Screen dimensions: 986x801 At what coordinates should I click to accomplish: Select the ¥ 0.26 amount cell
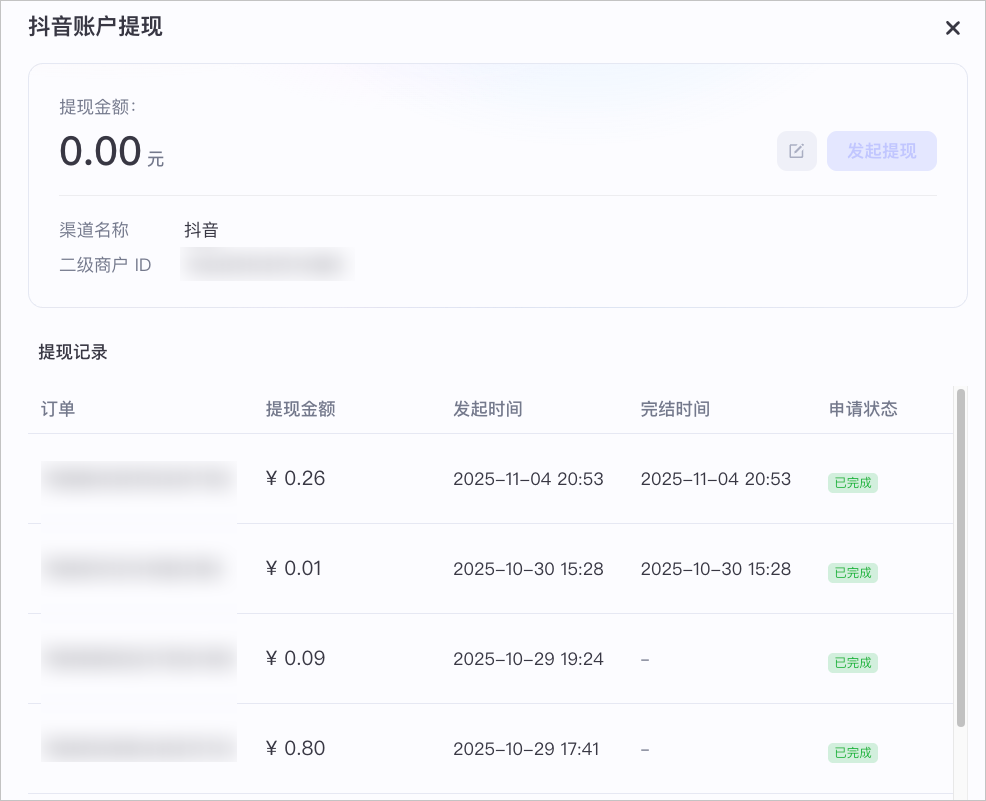click(x=296, y=478)
